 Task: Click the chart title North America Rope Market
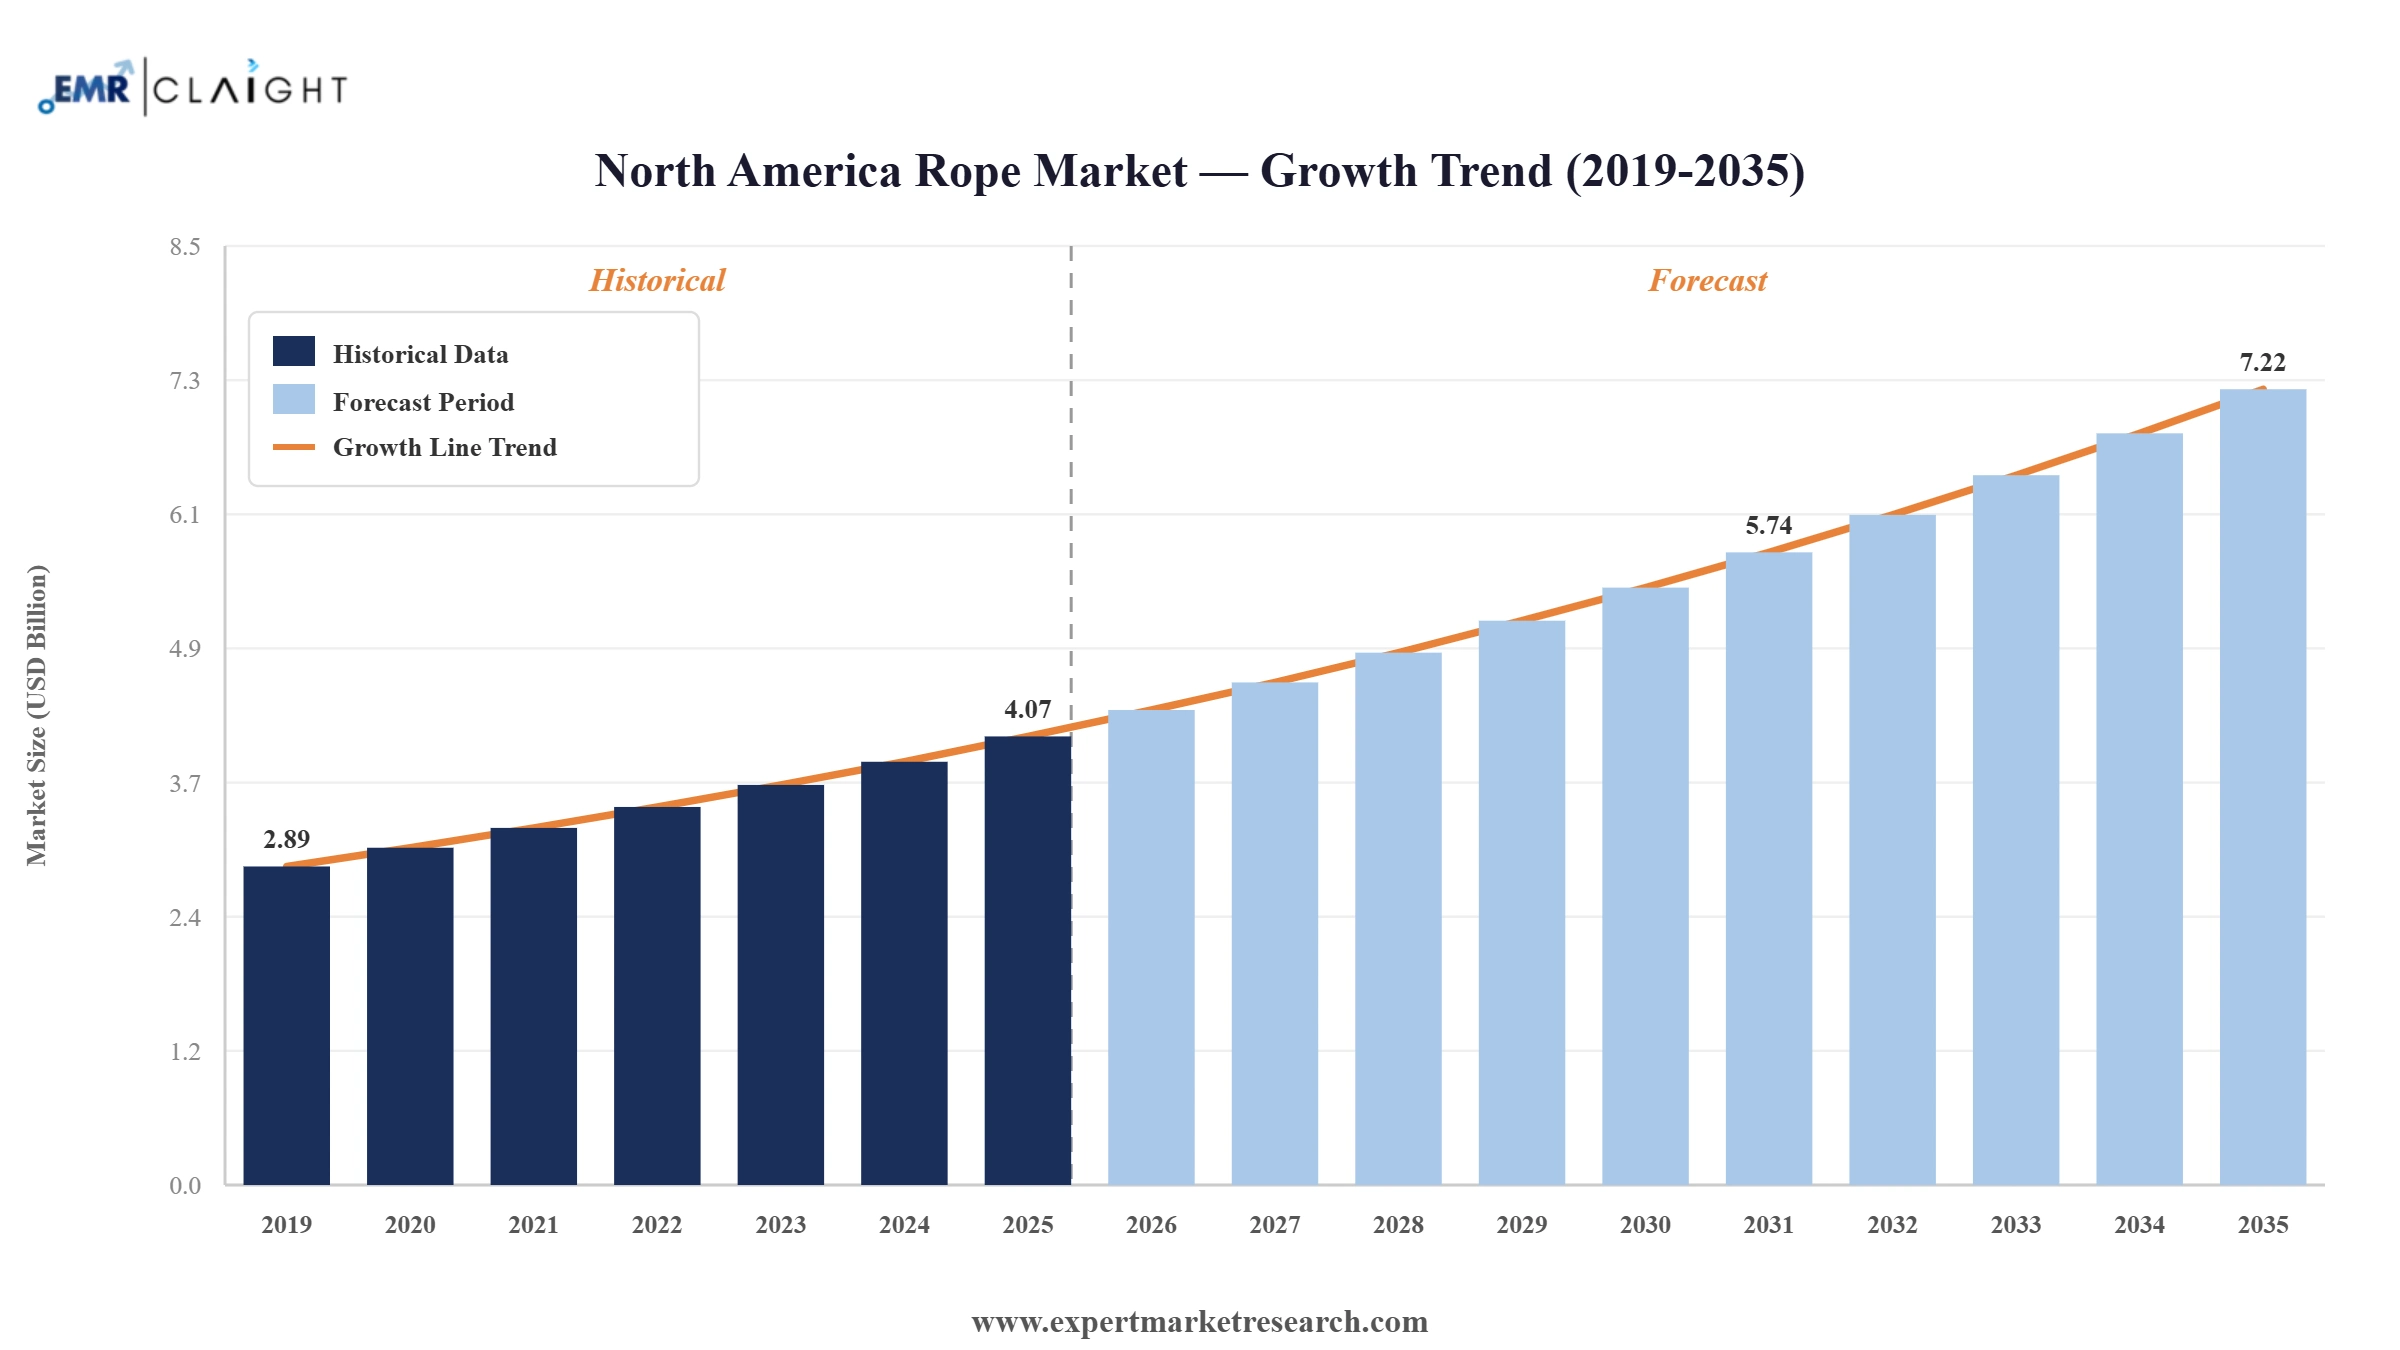click(x=1200, y=171)
